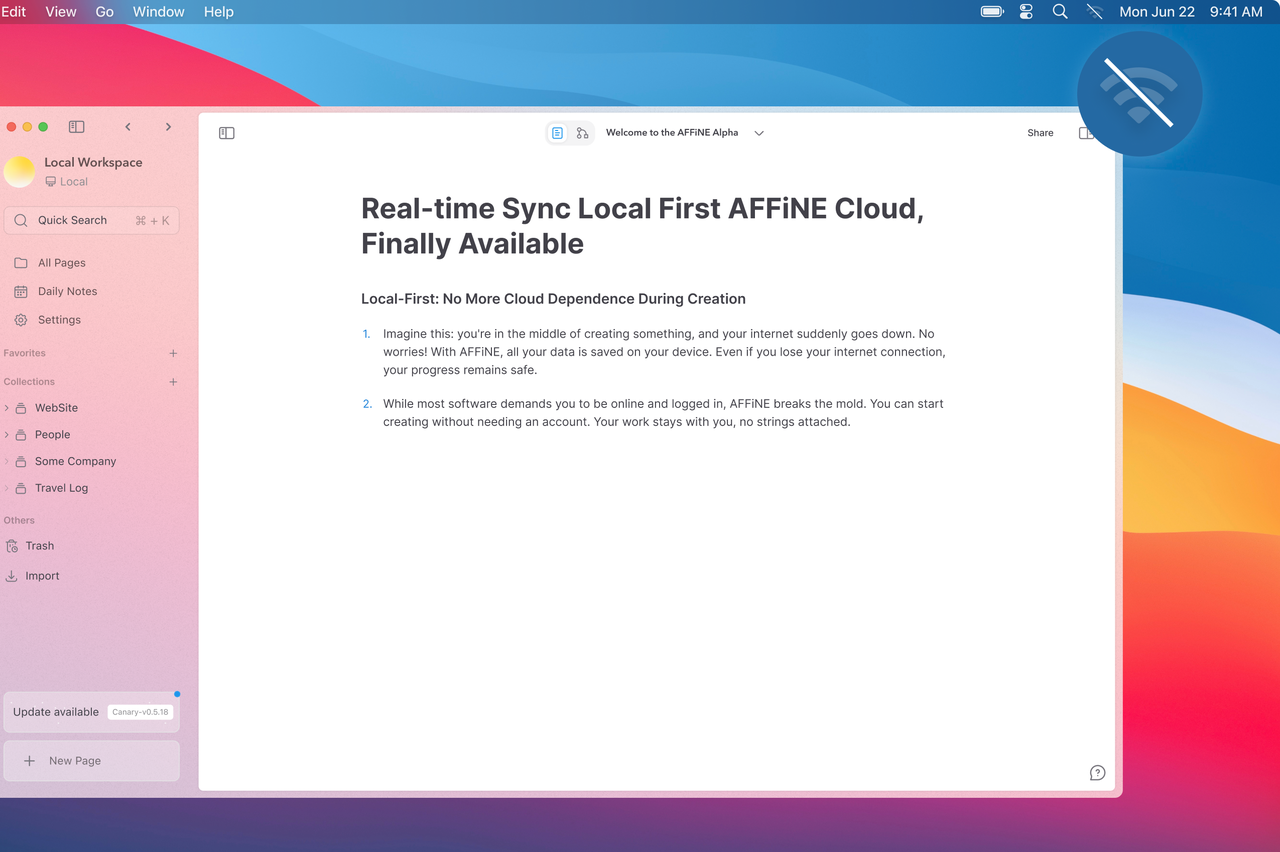This screenshot has height=852, width=1280.
Task: Click the Daily Notes calendar icon
Action: [21, 291]
